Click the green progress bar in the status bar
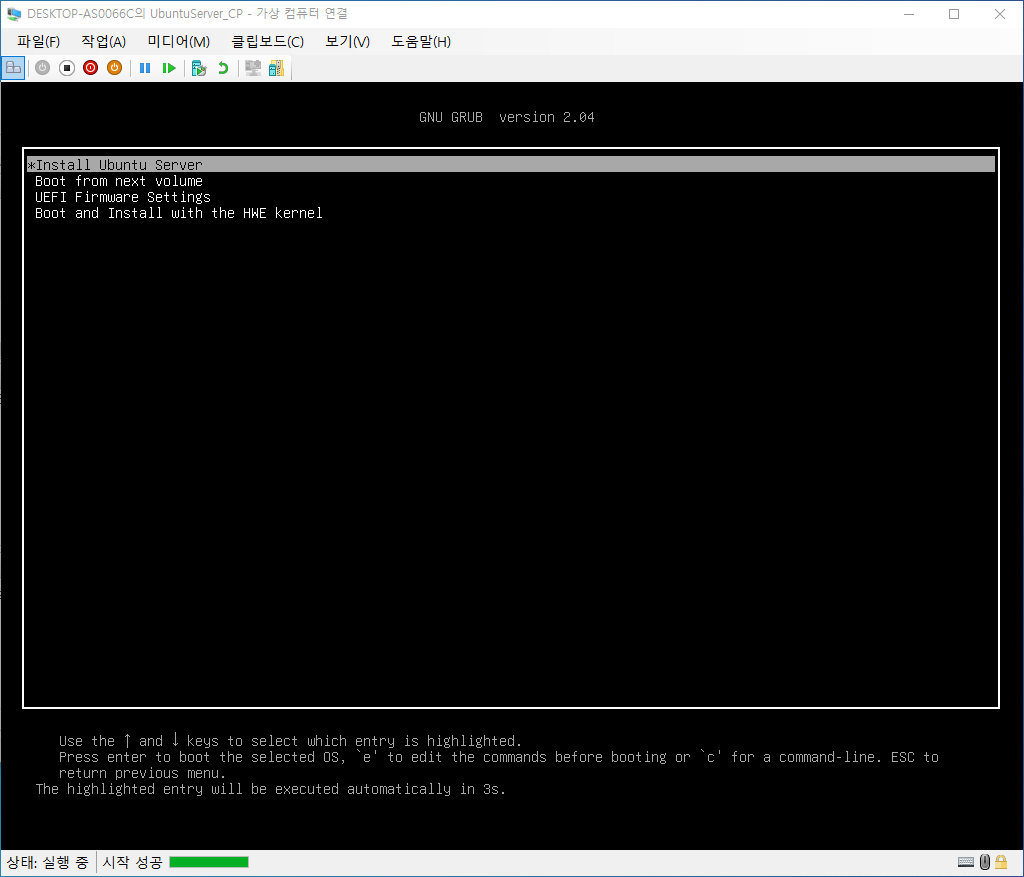The image size is (1024, 877). click(209, 862)
